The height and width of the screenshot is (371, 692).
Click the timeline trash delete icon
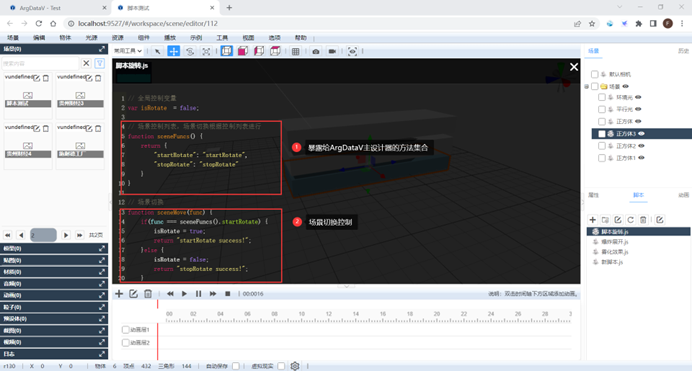(x=148, y=294)
